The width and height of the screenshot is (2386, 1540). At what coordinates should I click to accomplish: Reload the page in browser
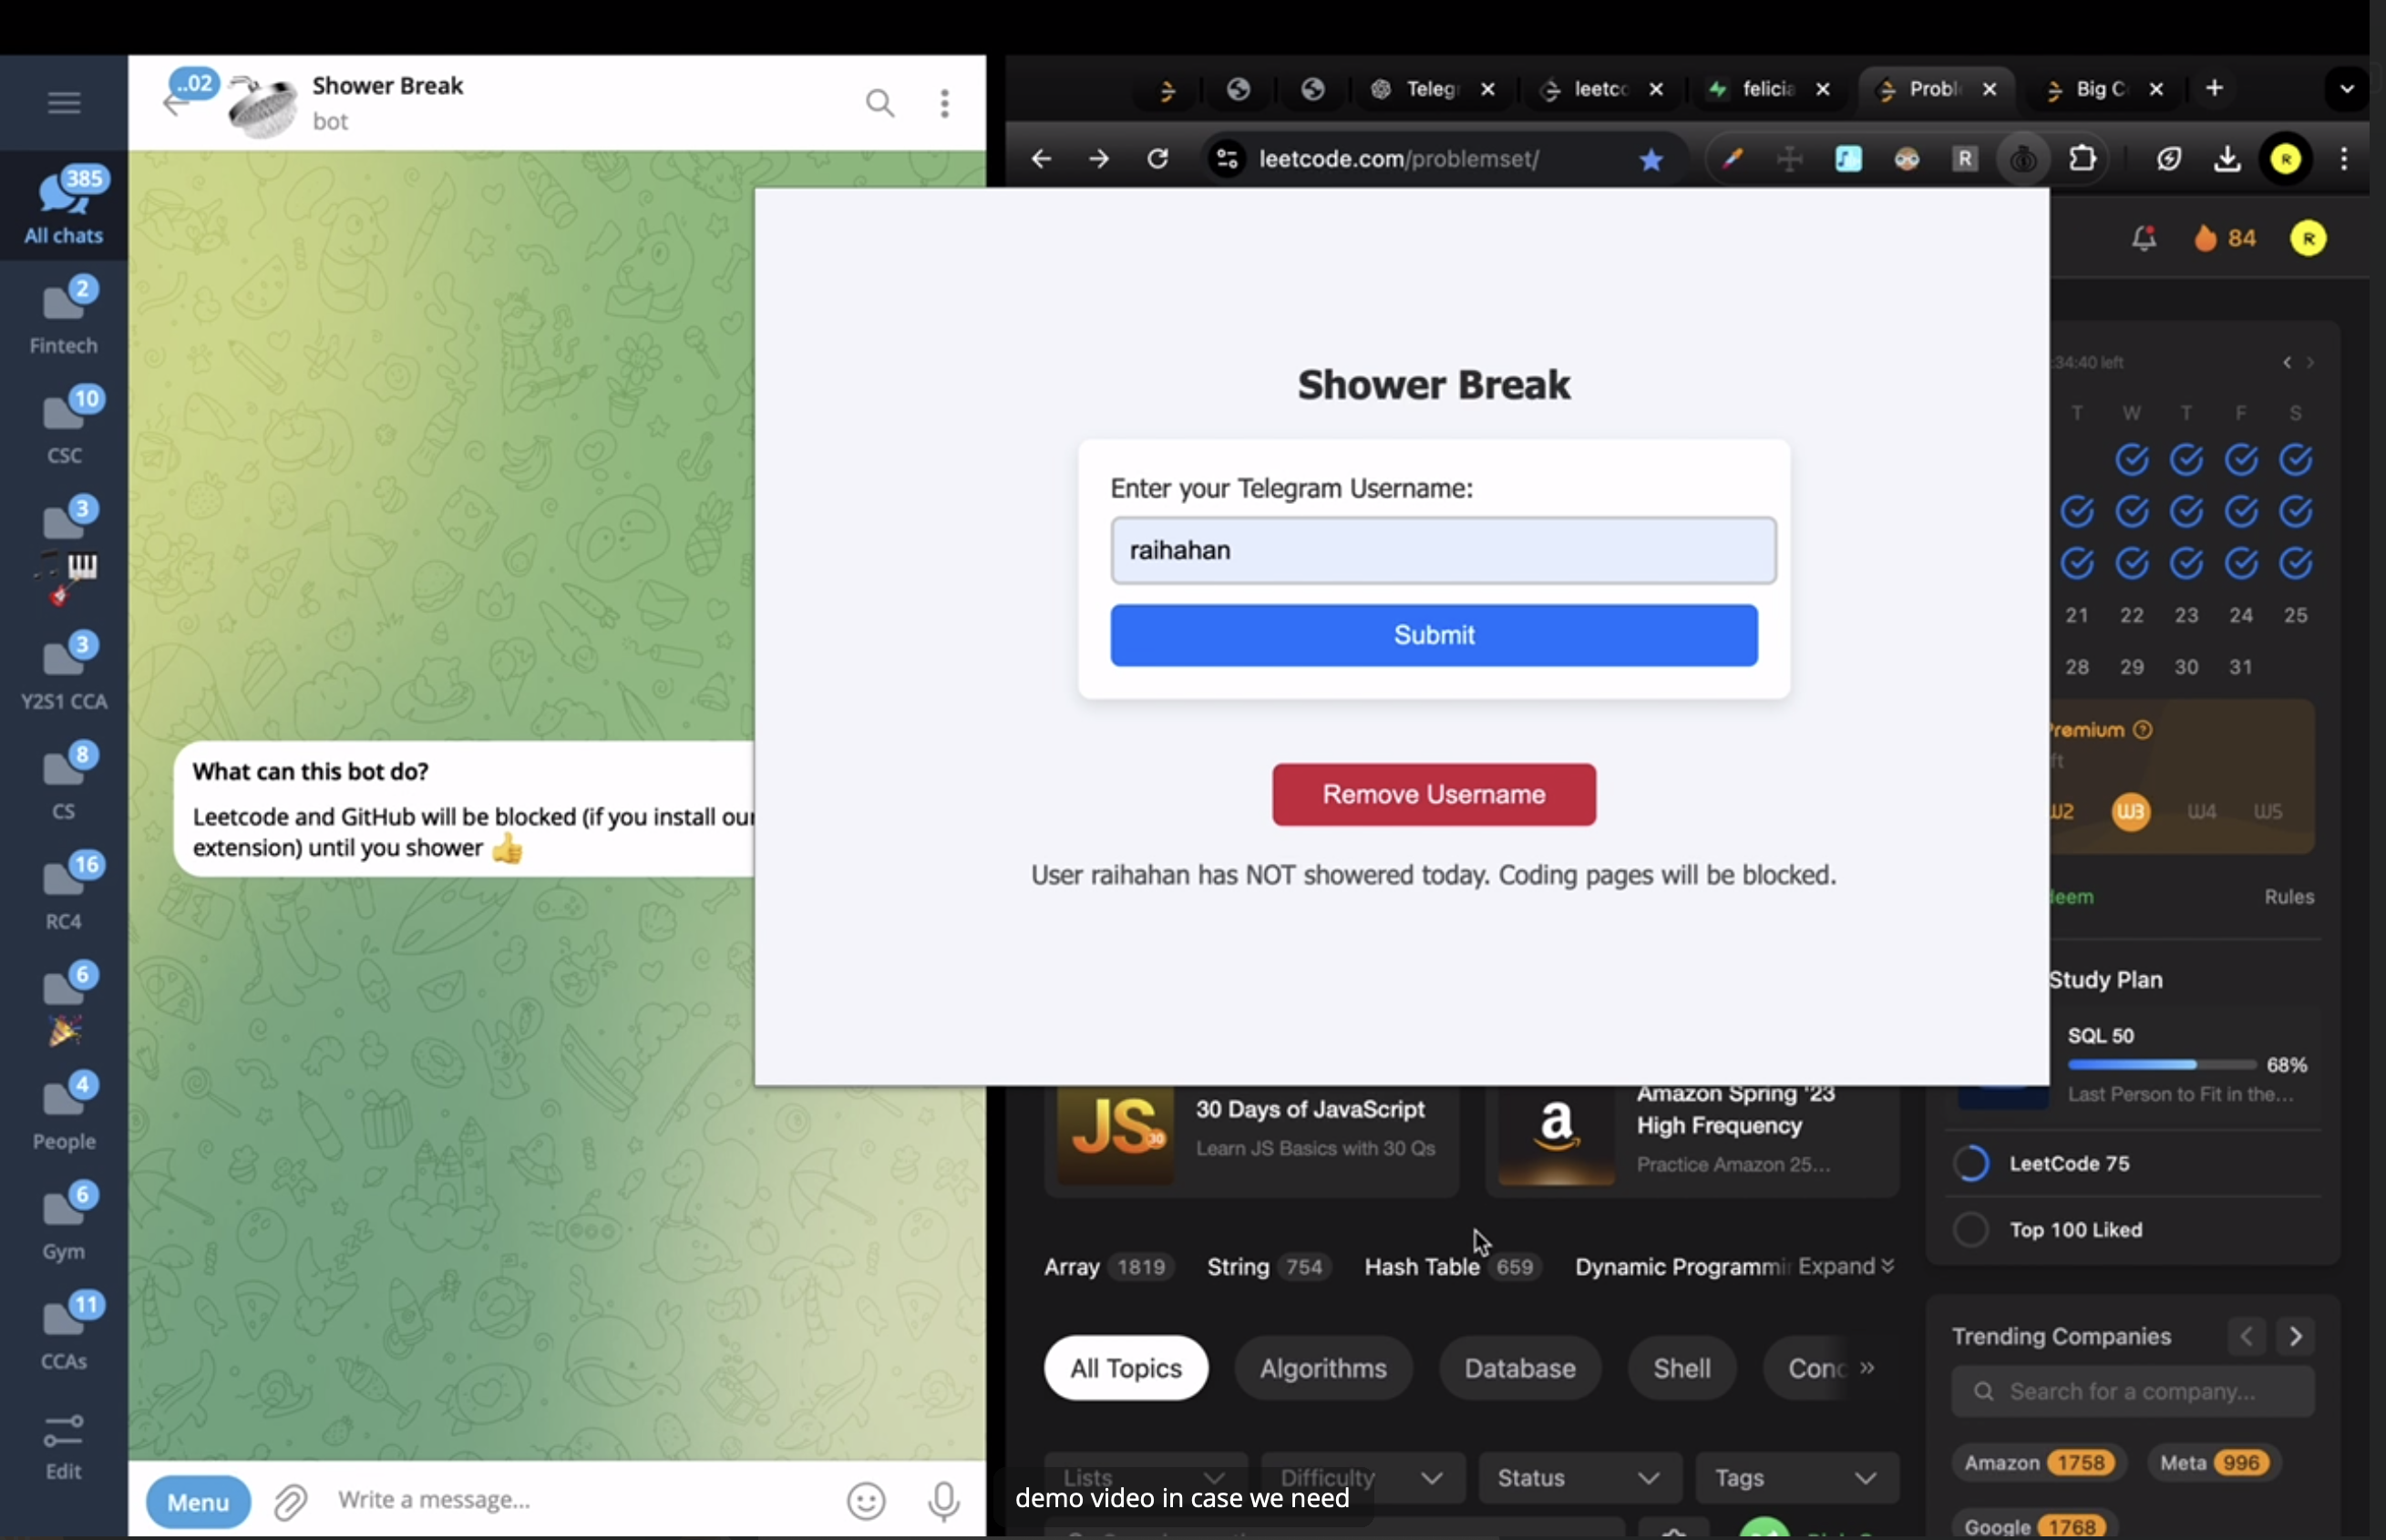pyautogui.click(x=1157, y=159)
